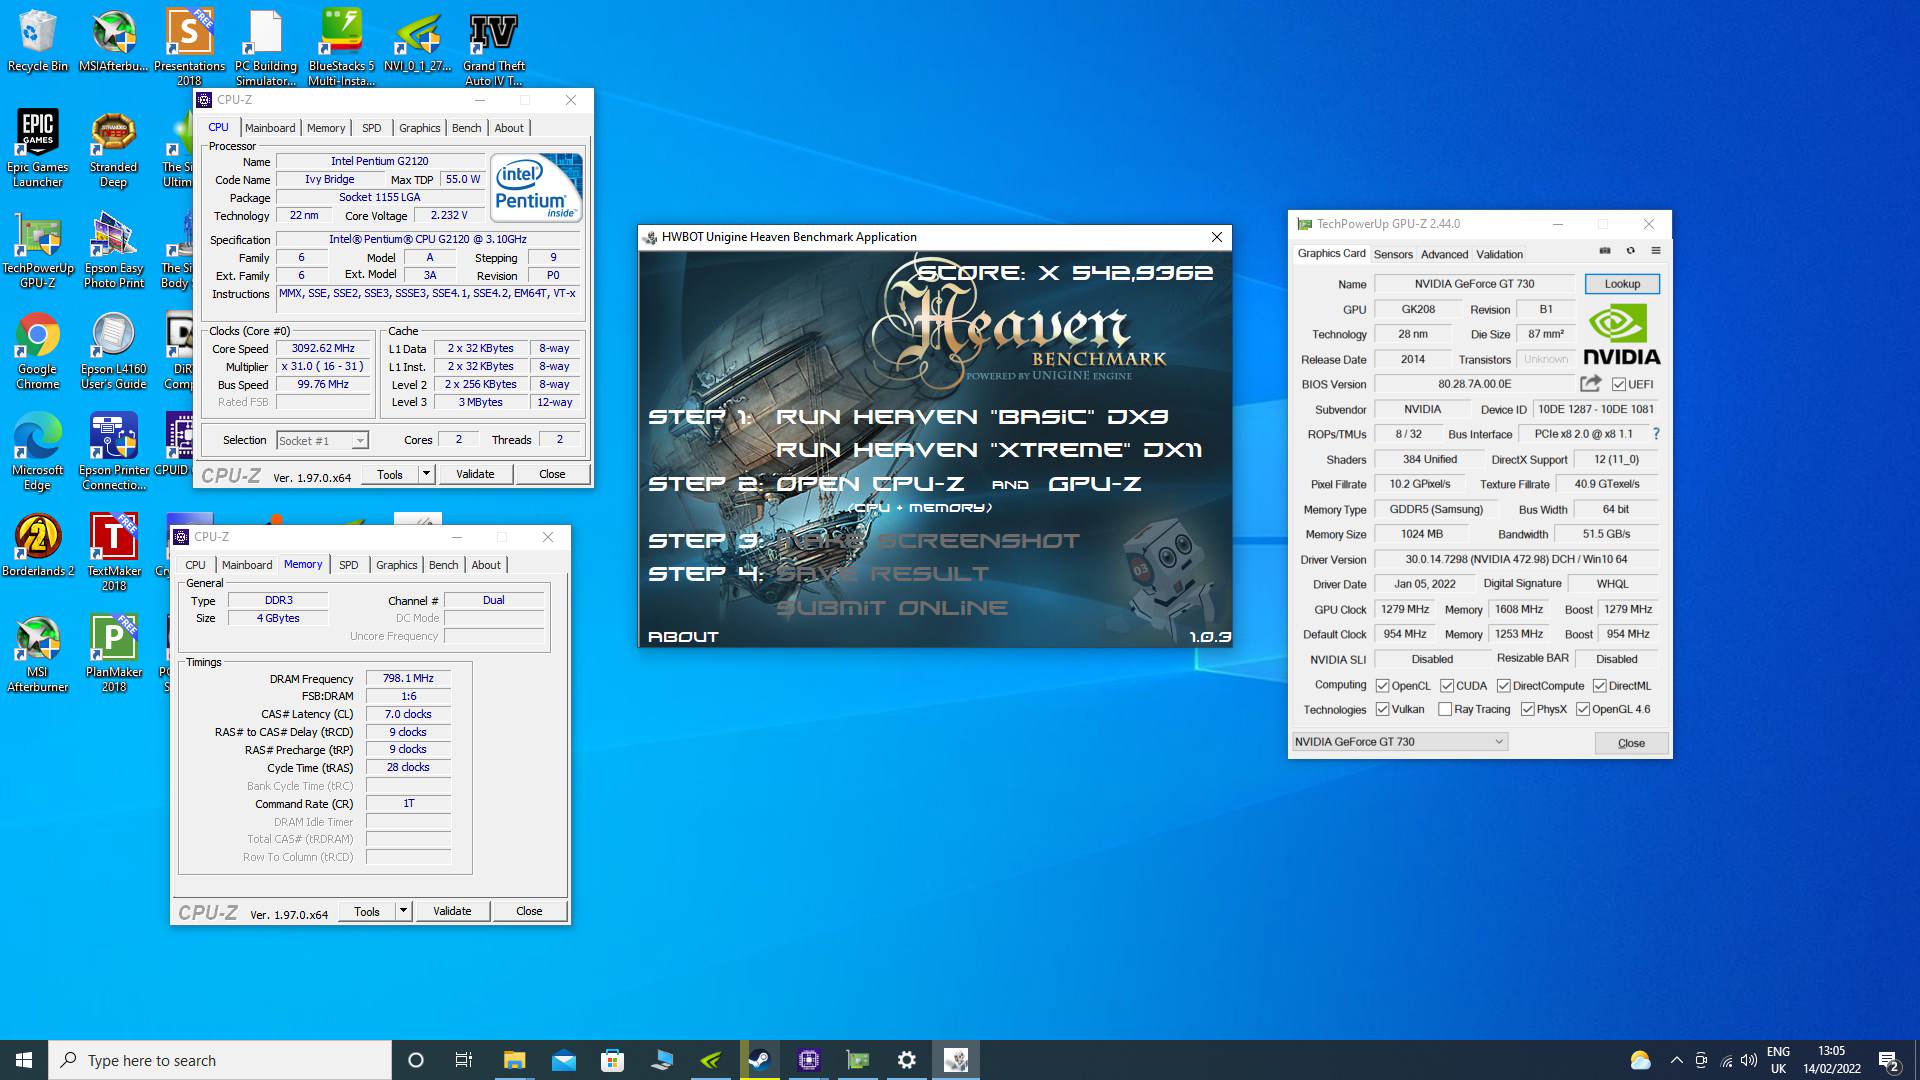Click RUN HEAVEN "BASIC" DX9 step
The width and height of the screenshot is (1920, 1080).
(x=972, y=416)
